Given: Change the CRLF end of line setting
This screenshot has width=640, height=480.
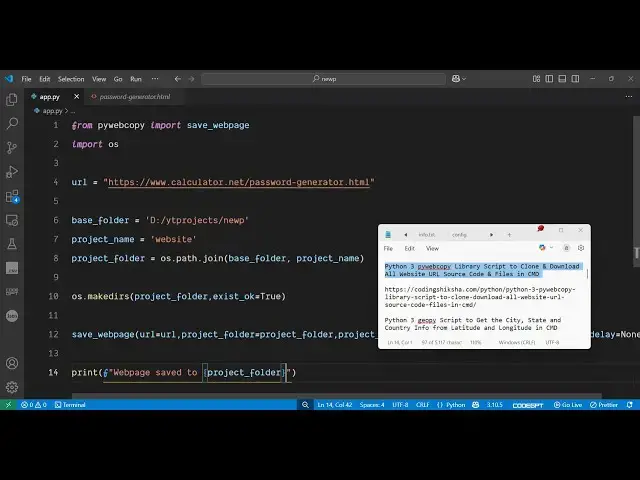Looking at the screenshot, I should [x=422, y=405].
